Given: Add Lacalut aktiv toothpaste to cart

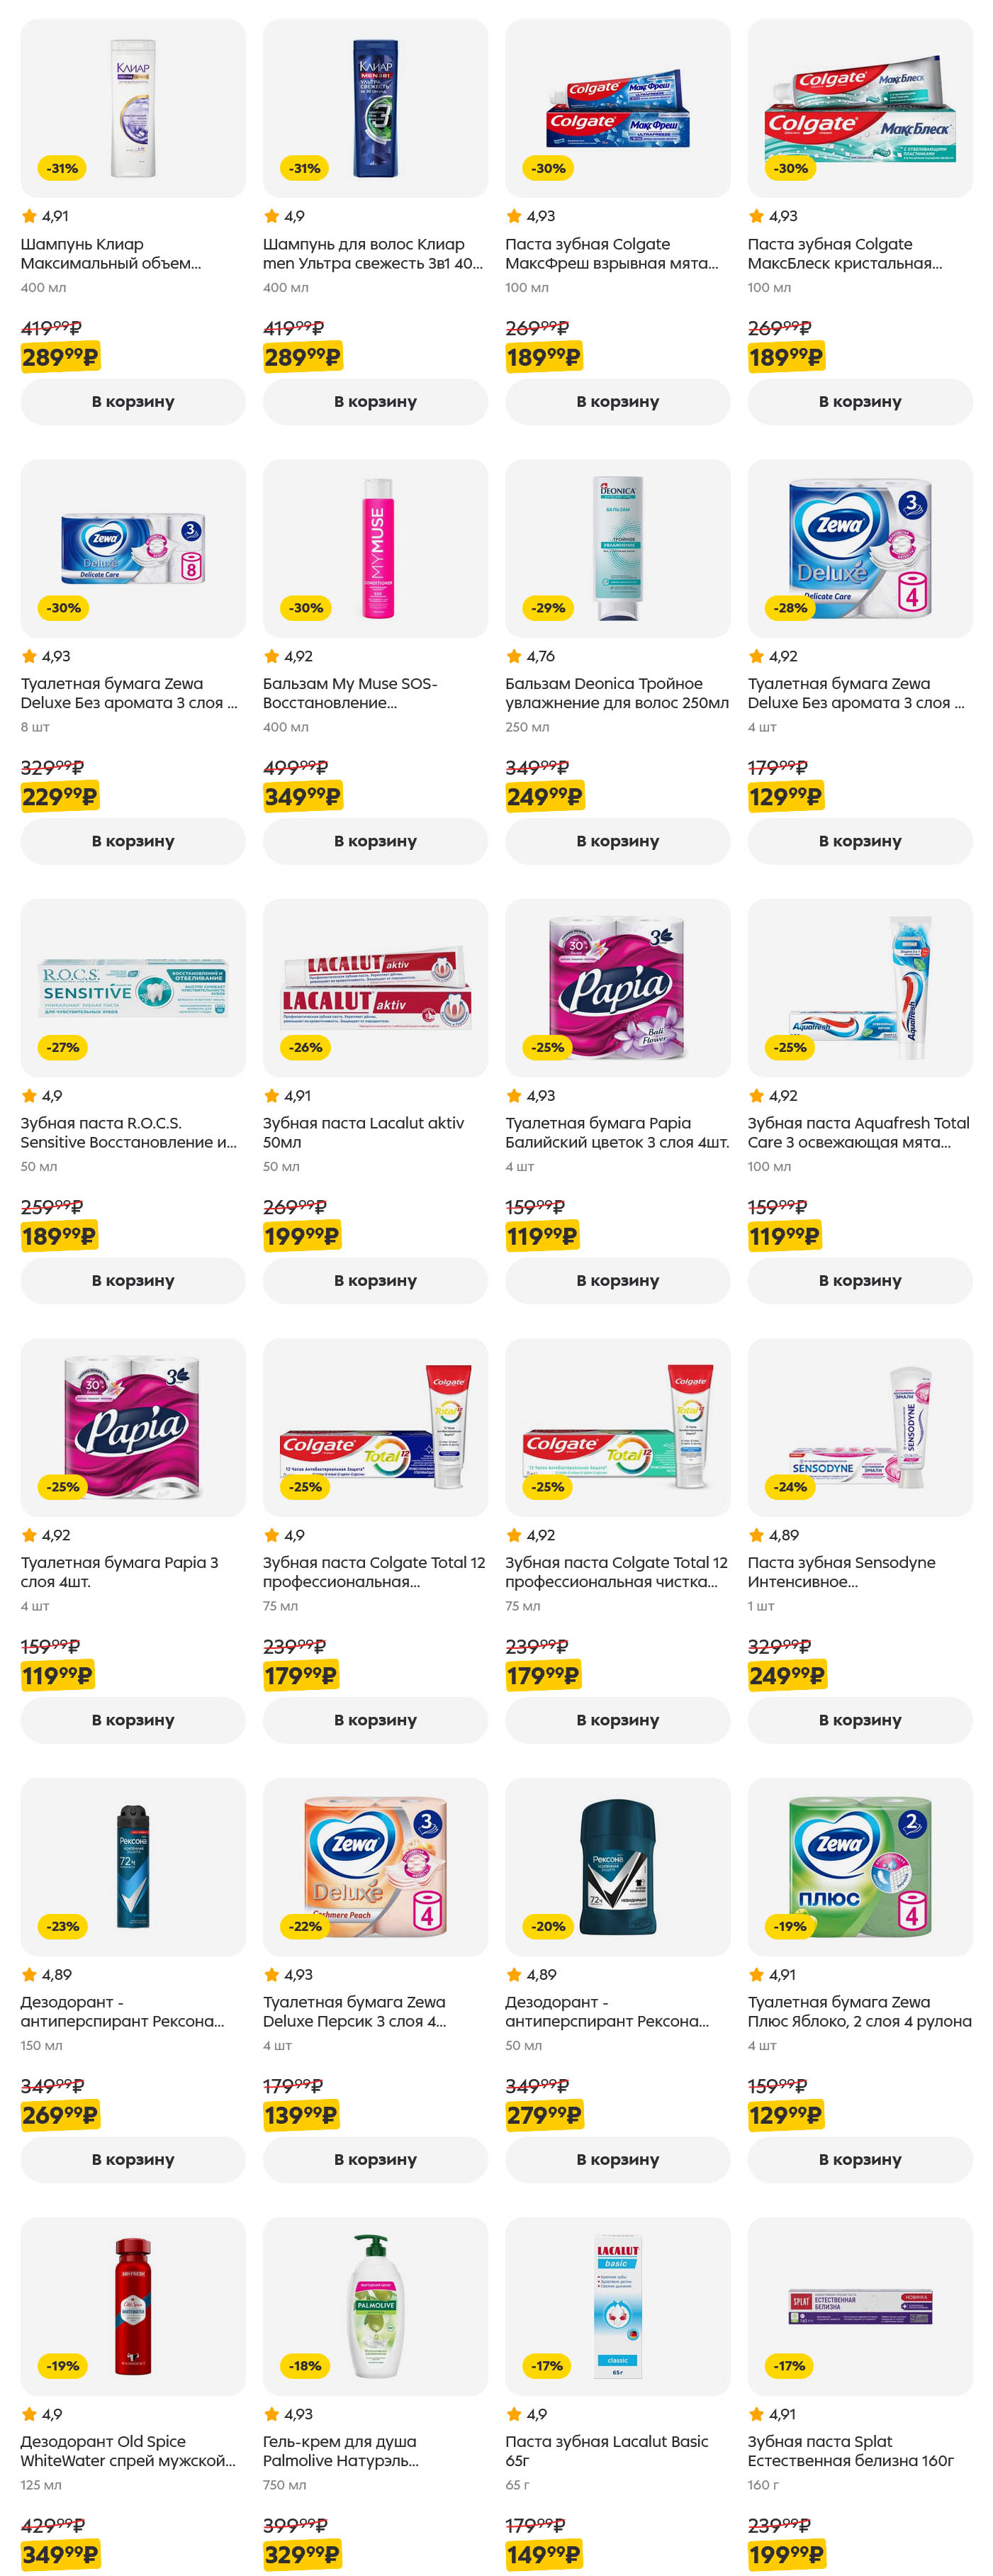Looking at the screenshot, I should click(375, 1280).
